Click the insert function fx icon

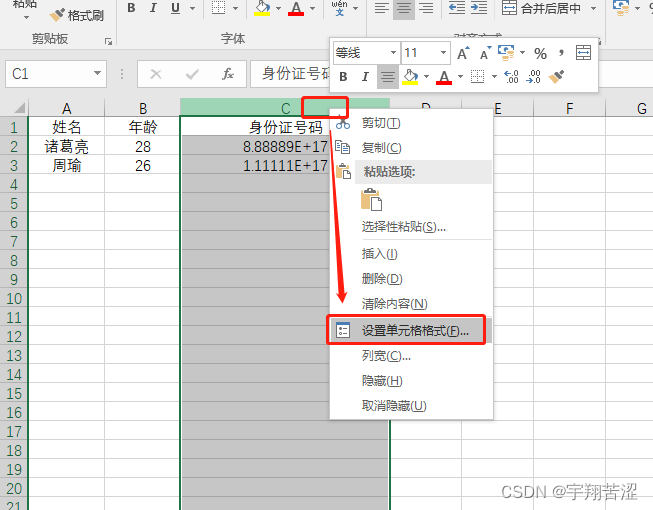(x=228, y=74)
